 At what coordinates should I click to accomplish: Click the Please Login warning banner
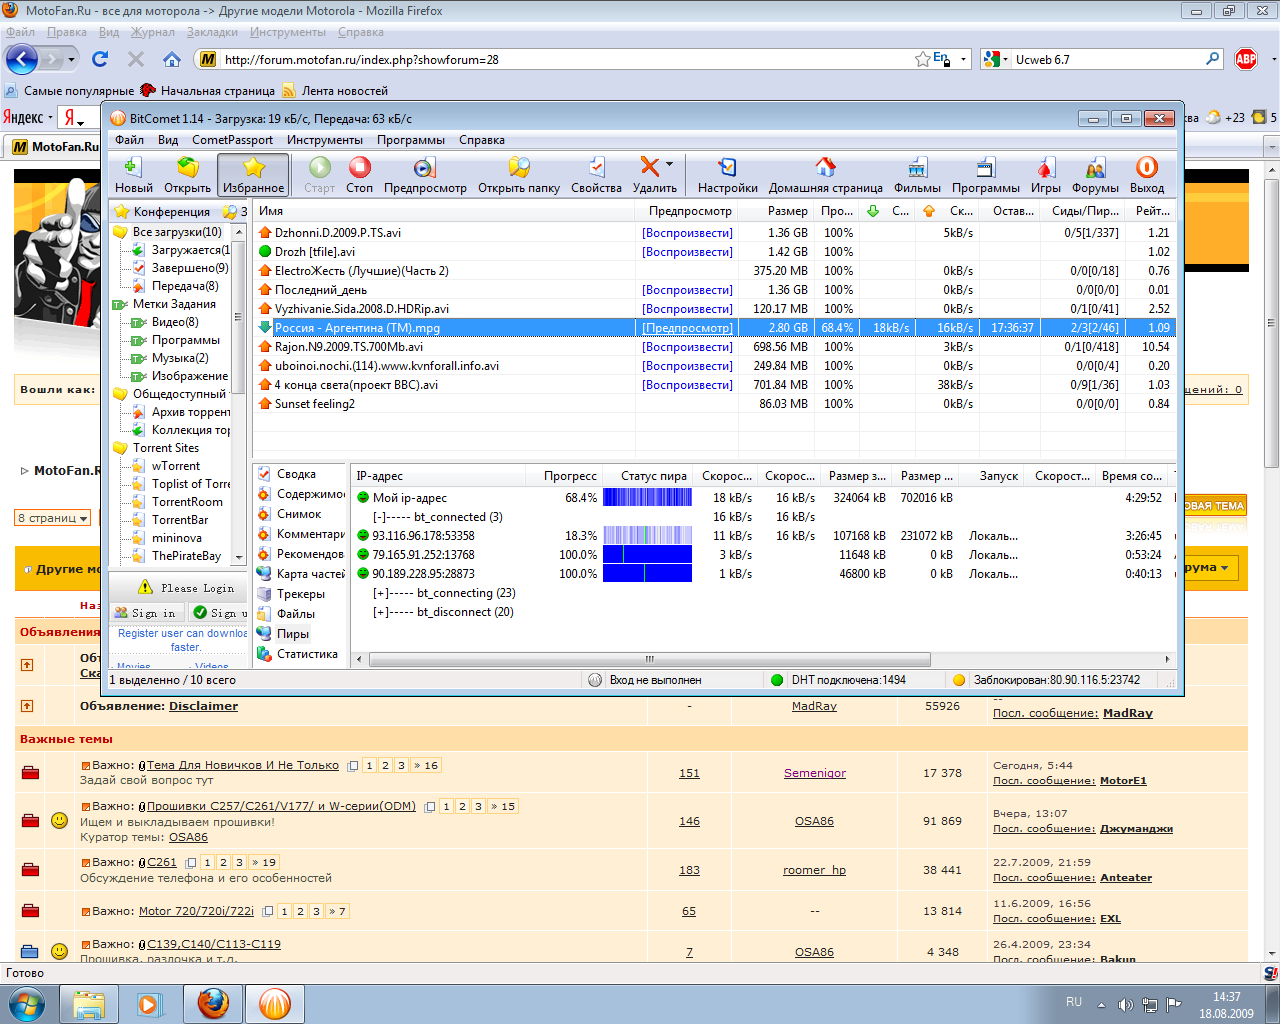click(x=187, y=588)
